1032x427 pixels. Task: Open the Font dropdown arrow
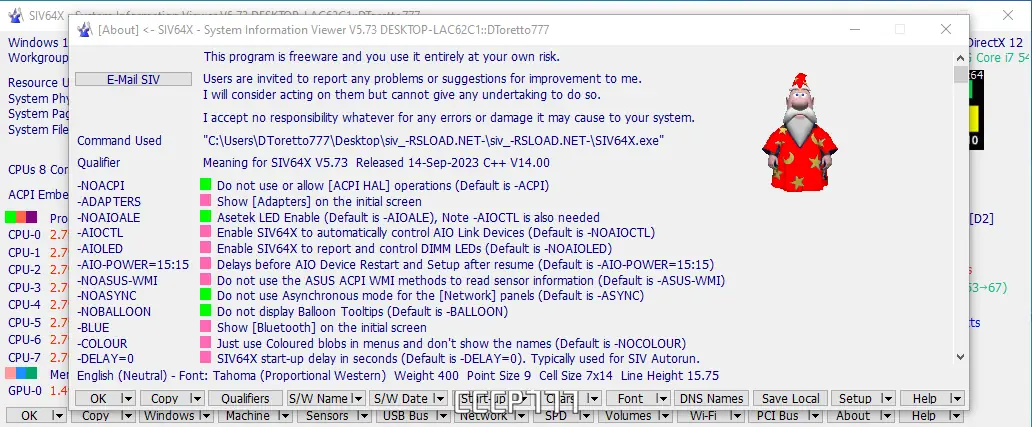coord(662,398)
